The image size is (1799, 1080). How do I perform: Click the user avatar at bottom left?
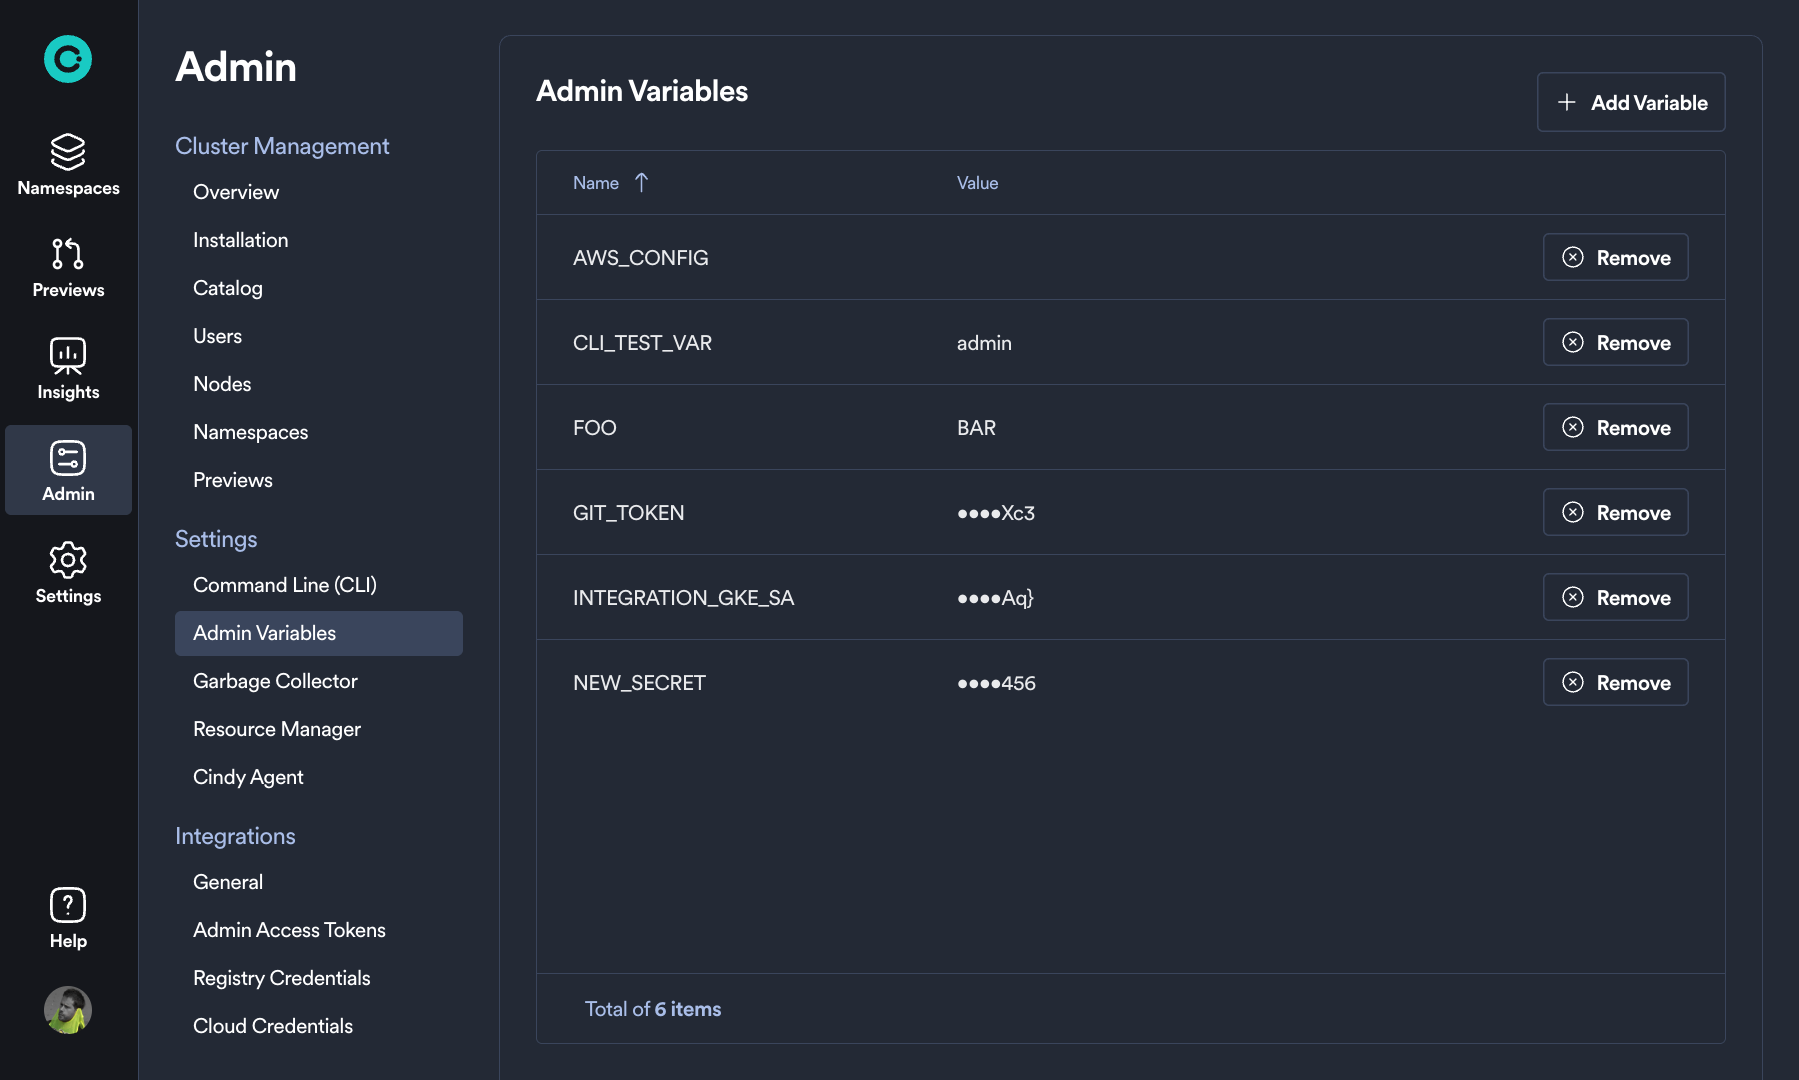click(67, 1010)
